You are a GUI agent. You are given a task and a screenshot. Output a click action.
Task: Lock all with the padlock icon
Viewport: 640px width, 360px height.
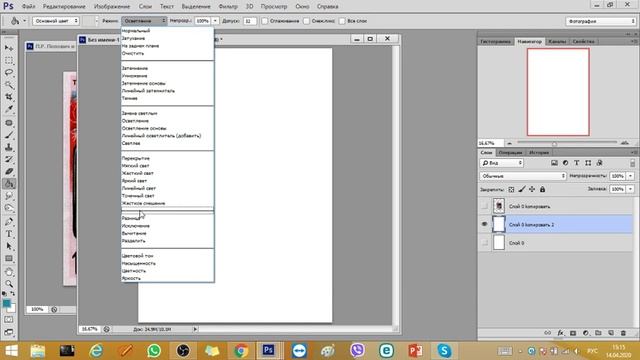pos(542,189)
